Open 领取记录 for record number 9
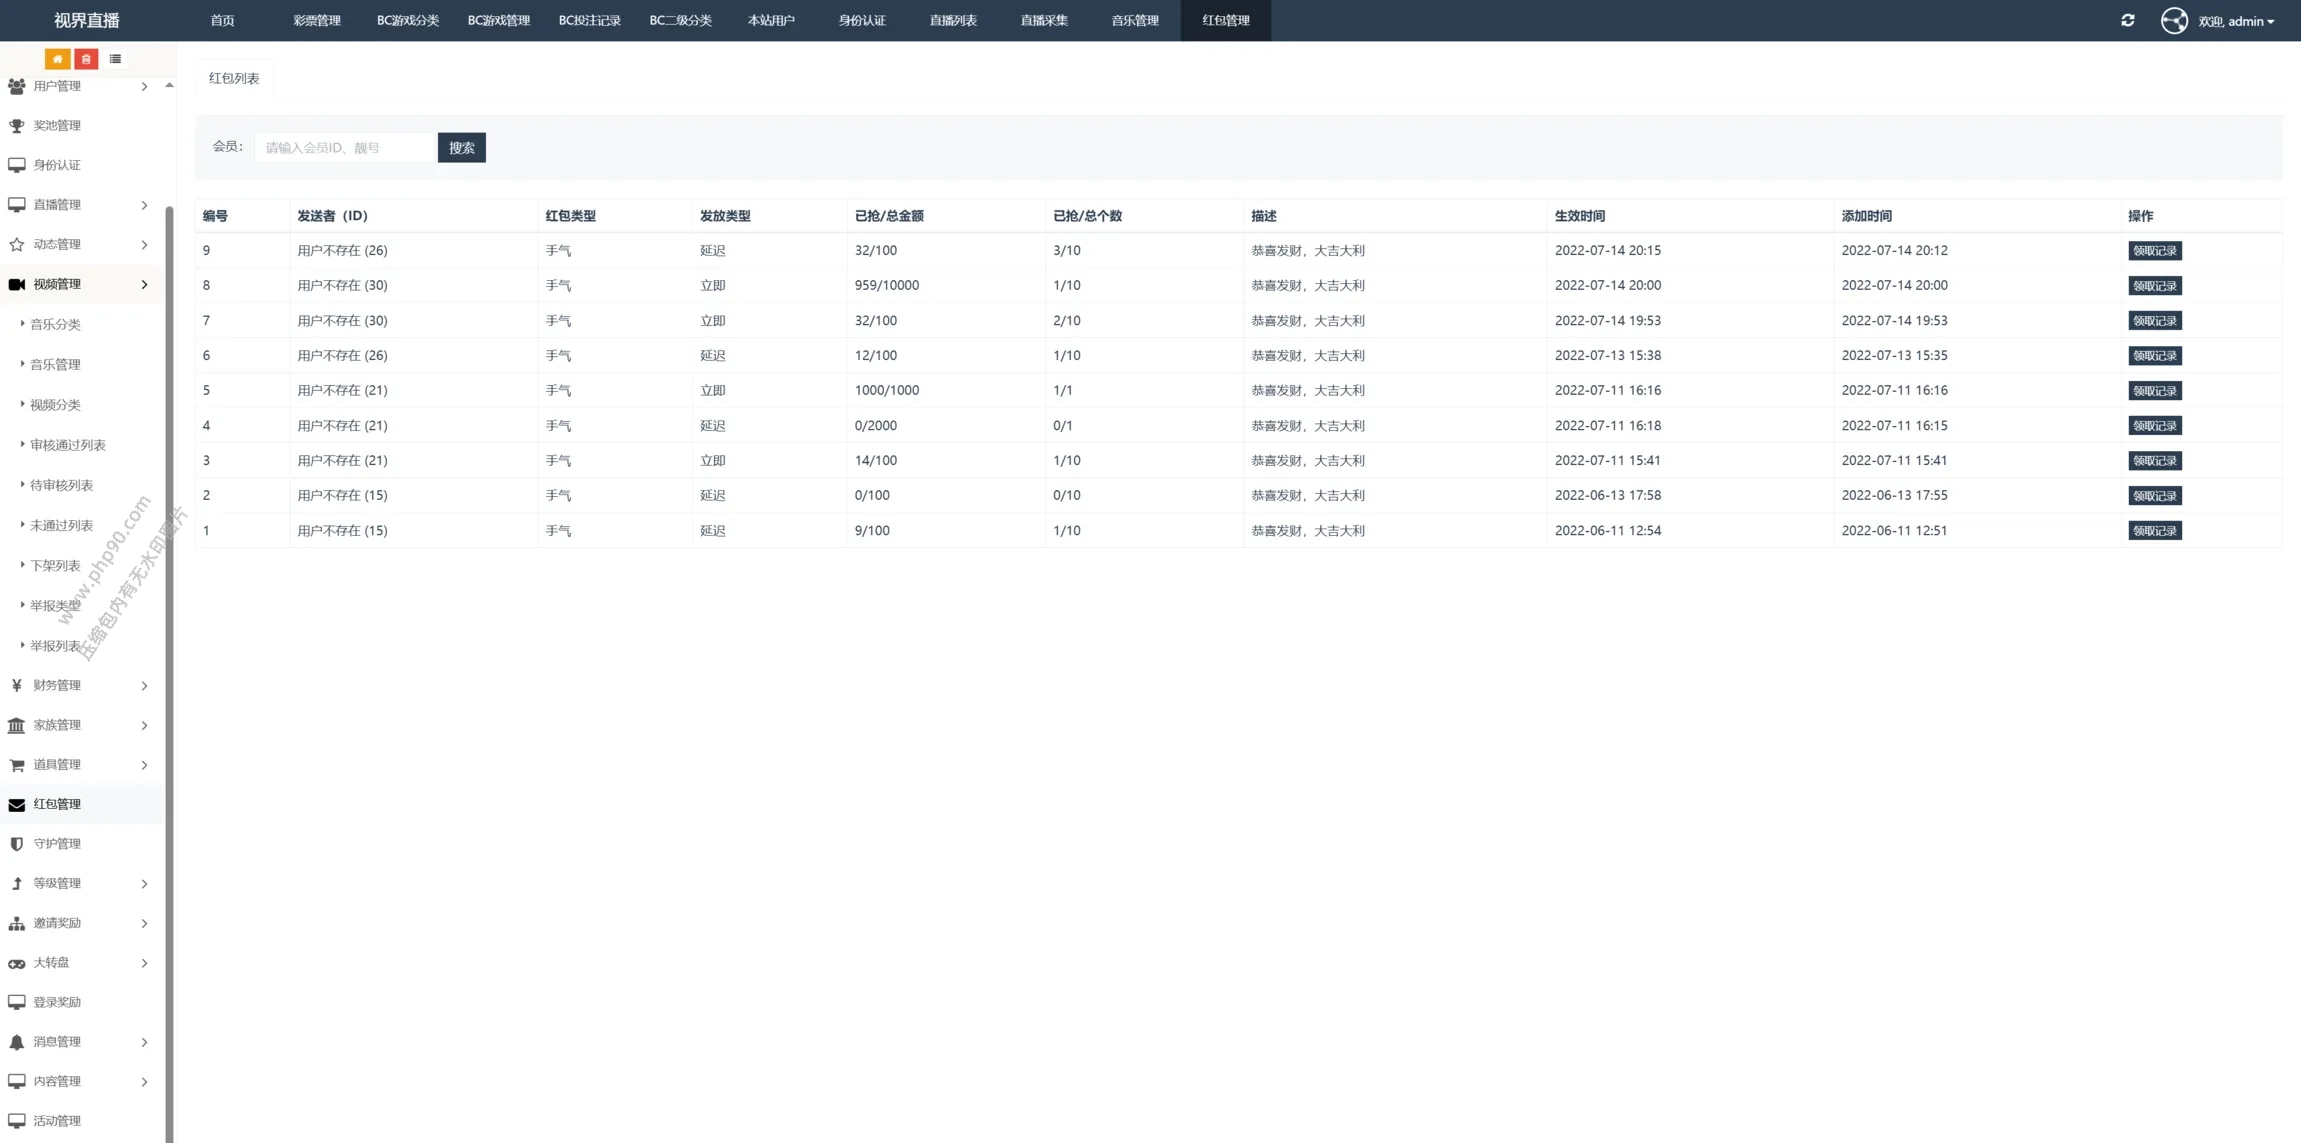This screenshot has height=1143, width=2301. [x=2154, y=251]
